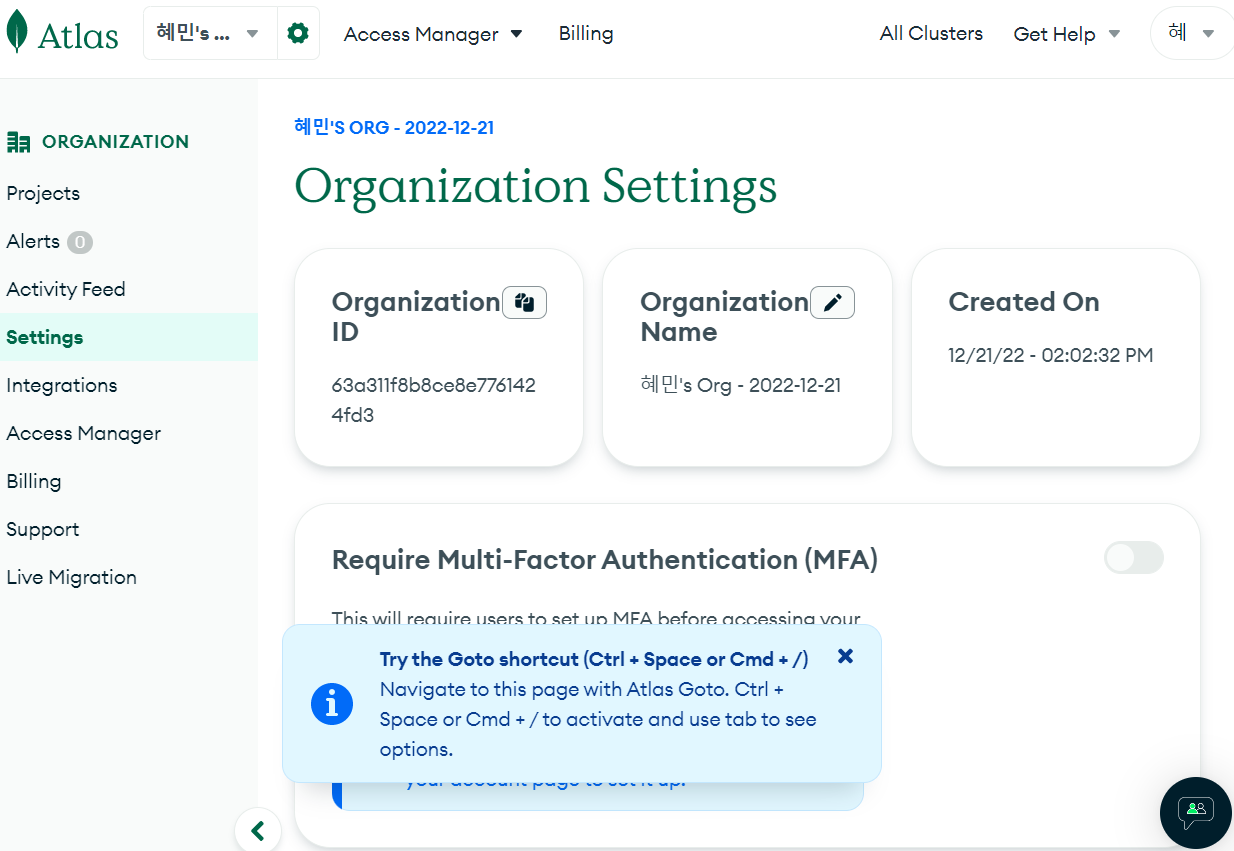Open Projects in the sidebar
The width and height of the screenshot is (1234, 851).
click(43, 193)
